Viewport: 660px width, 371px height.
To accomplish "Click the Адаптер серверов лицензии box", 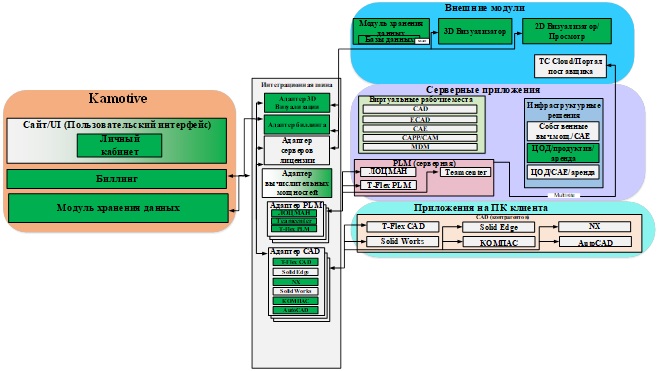I will 297,150.
